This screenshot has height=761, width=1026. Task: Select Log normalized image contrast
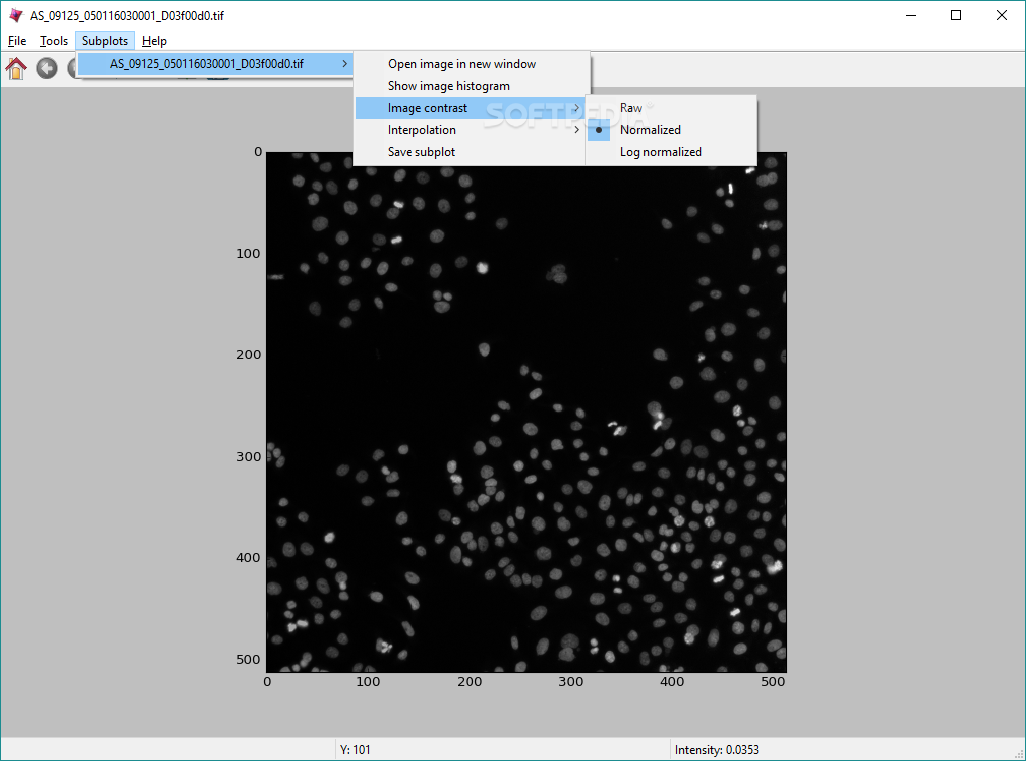pos(671,152)
